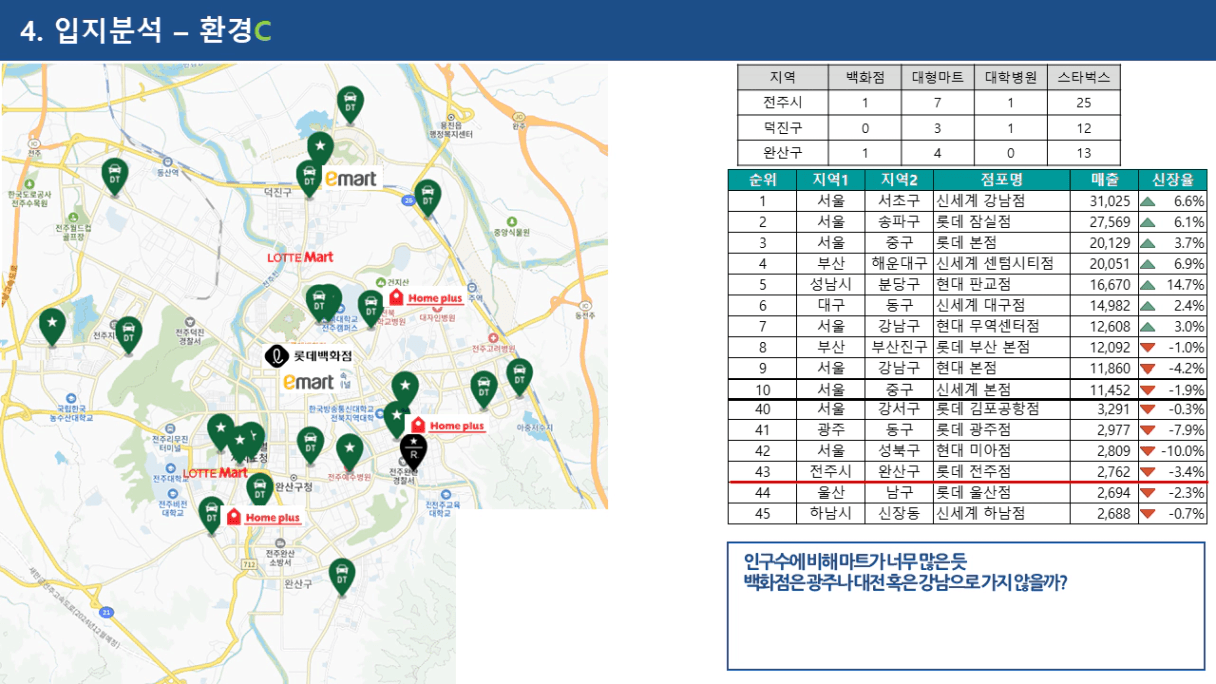Click the DT pin directly left of the 덕진구 emart logo

coord(309,179)
